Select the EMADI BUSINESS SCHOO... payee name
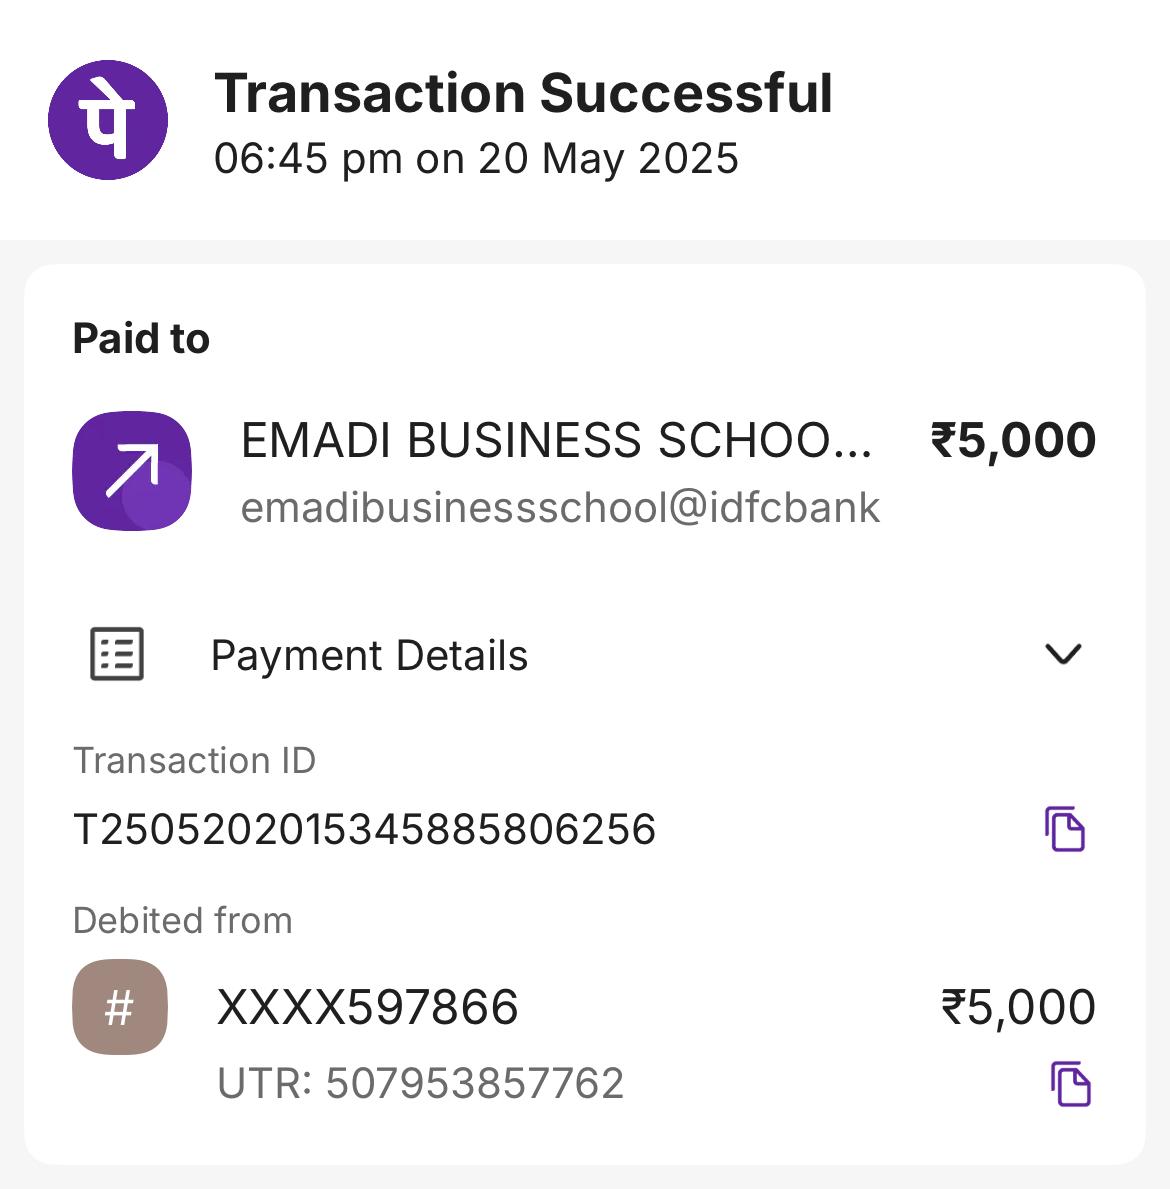Image resolution: width=1170 pixels, height=1189 pixels. [556, 441]
